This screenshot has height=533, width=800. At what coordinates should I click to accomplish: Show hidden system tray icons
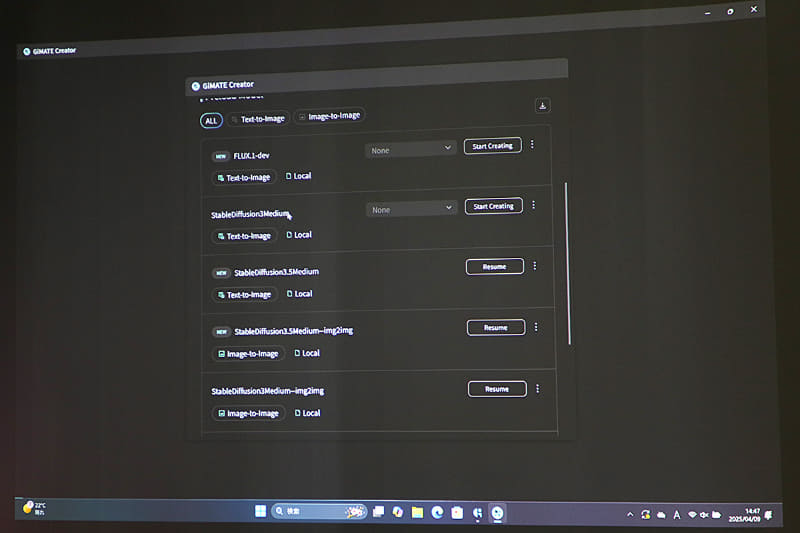pos(630,515)
